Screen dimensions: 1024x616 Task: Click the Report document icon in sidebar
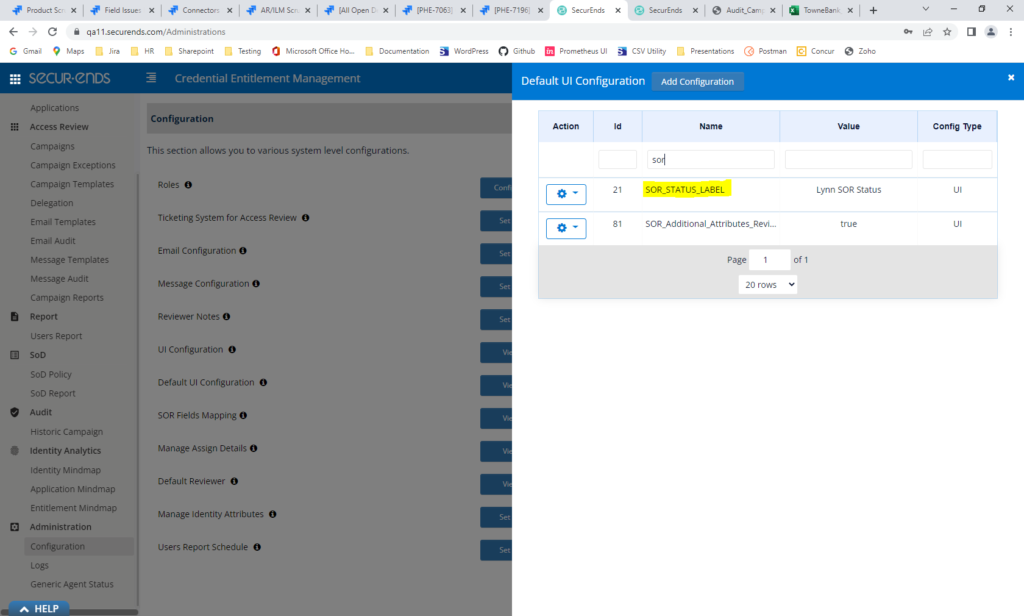point(14,317)
